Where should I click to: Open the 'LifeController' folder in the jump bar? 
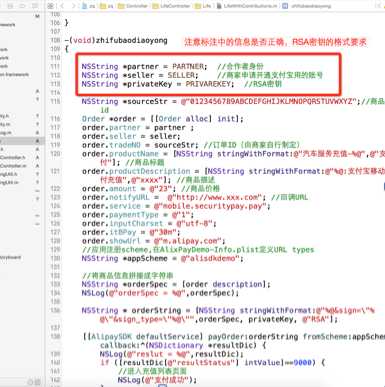[x=171, y=6]
